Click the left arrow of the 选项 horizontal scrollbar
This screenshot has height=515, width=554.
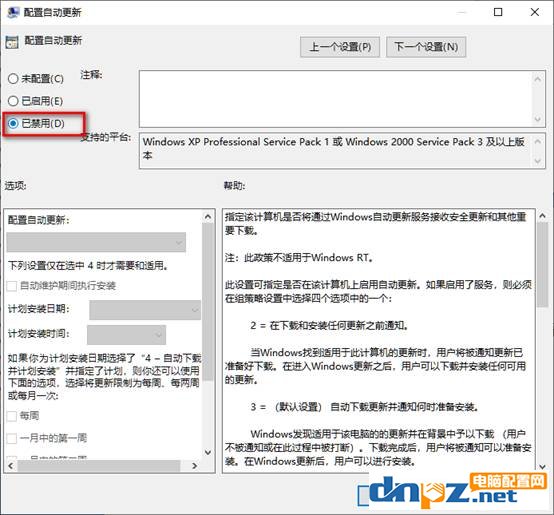tap(11, 466)
